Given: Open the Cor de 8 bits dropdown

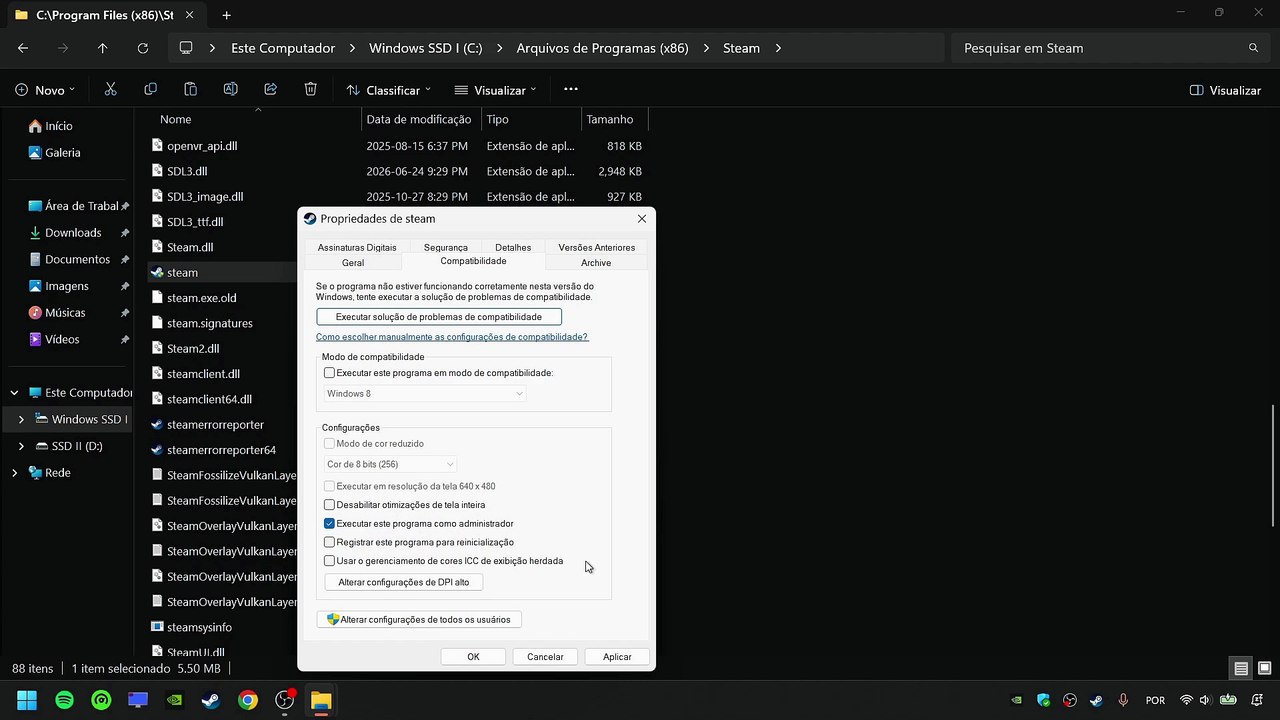Looking at the screenshot, I should coord(390,464).
